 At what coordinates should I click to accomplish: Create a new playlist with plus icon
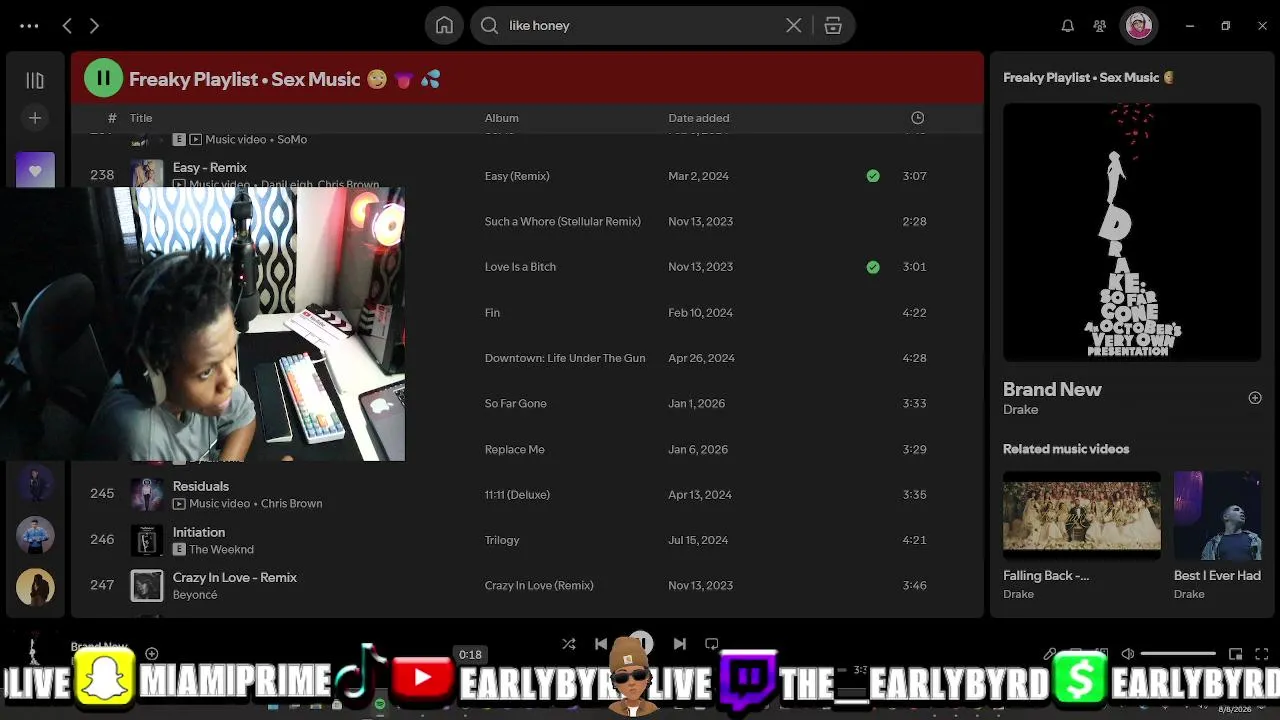[x=35, y=118]
